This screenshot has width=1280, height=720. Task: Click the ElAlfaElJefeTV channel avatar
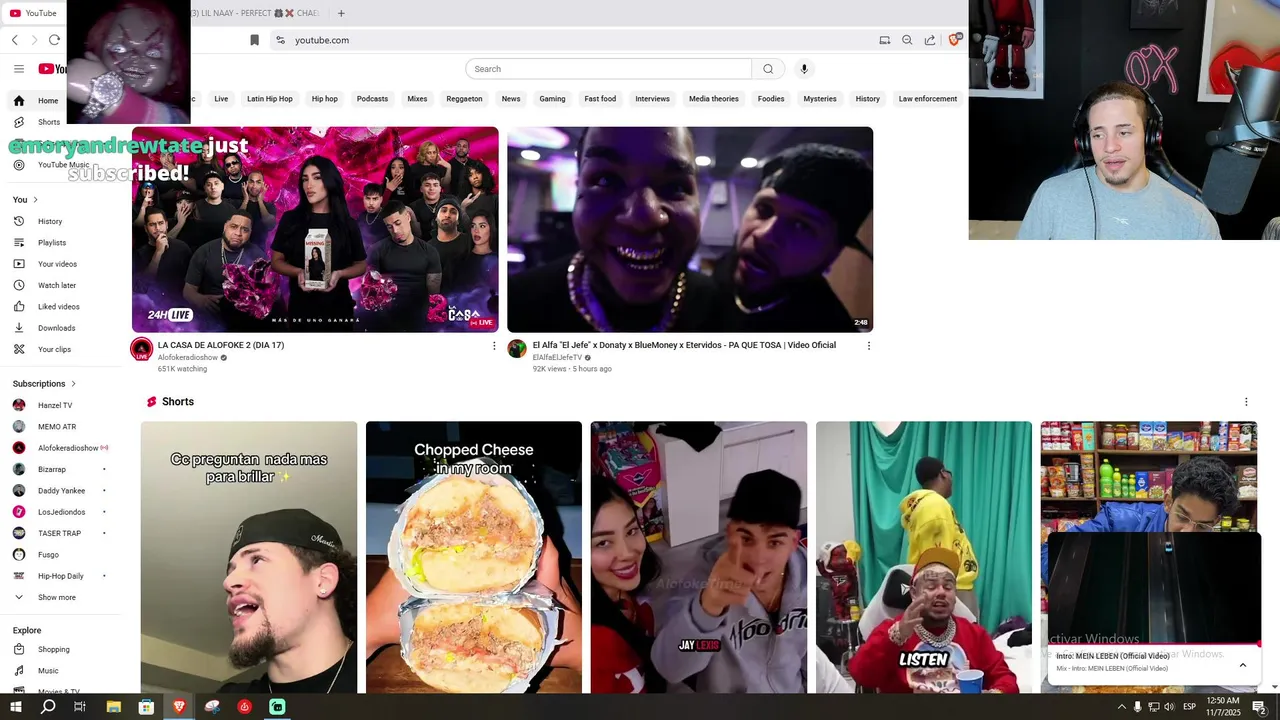click(x=517, y=348)
